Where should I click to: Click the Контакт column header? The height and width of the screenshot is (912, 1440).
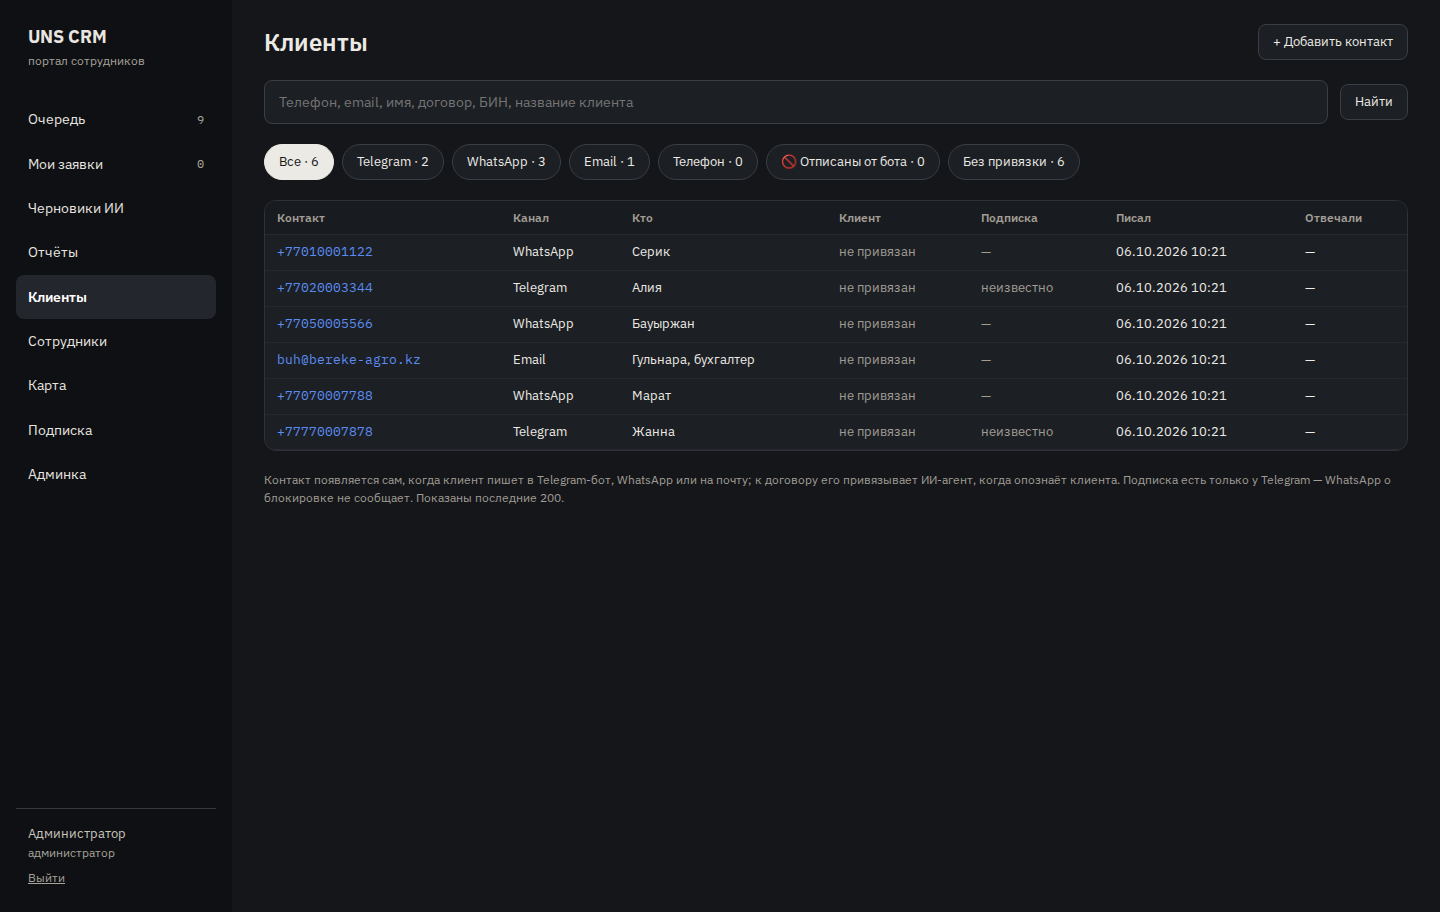click(x=301, y=218)
